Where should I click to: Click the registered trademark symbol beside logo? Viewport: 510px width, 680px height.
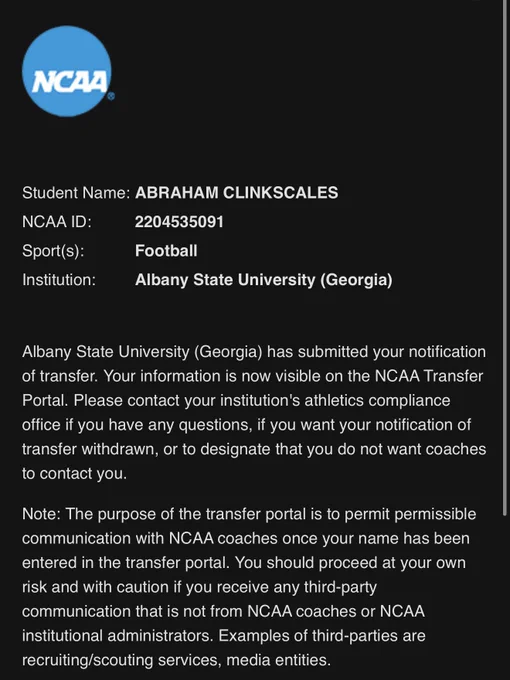click(x=111, y=96)
